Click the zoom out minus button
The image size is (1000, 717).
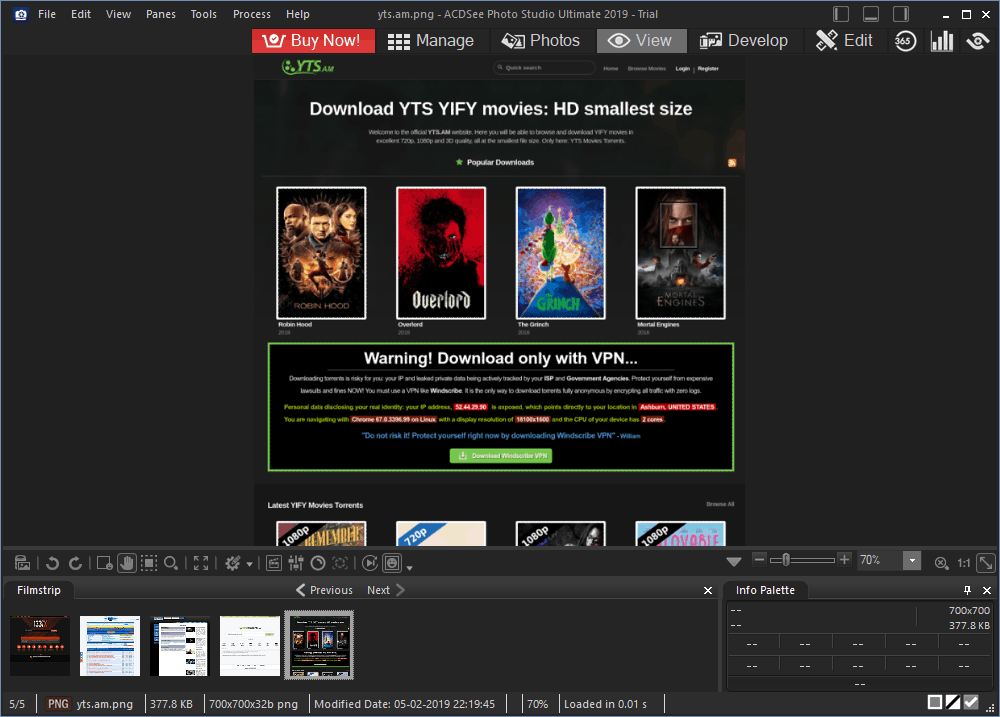click(759, 560)
